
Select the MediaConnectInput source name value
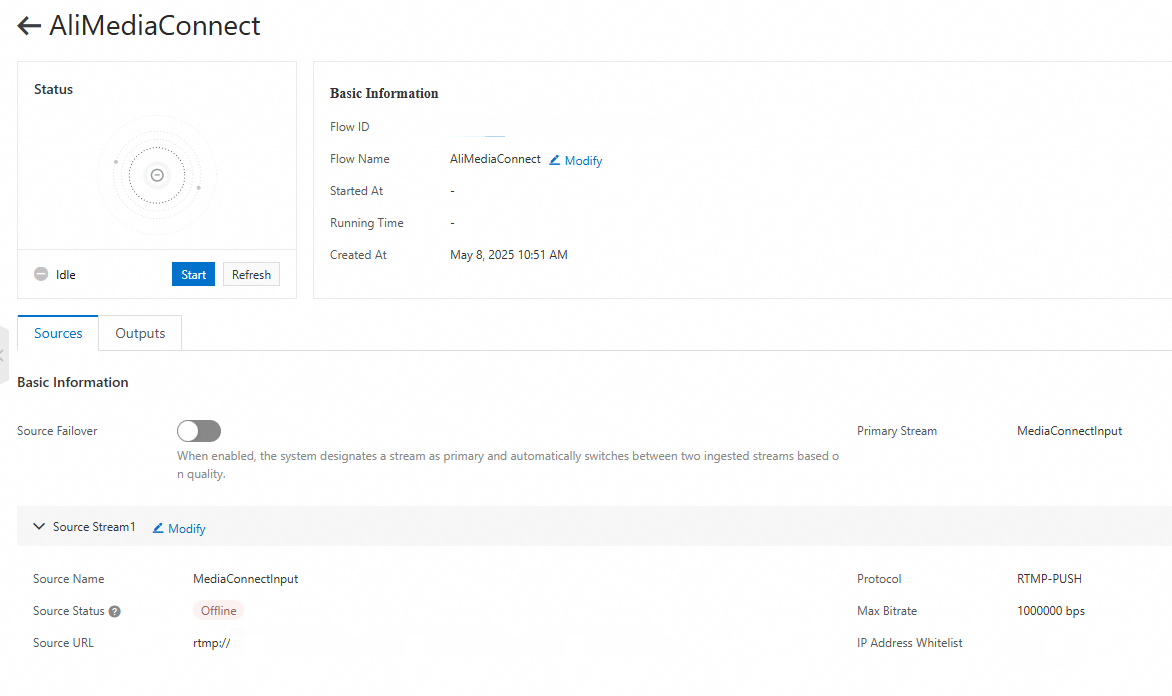[245, 579]
